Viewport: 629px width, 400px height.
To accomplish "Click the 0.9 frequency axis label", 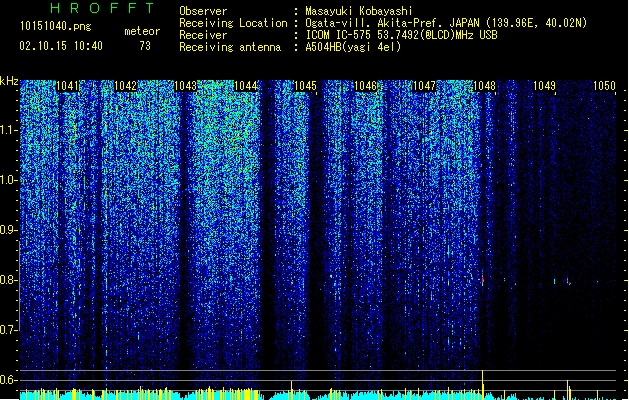I will pyautogui.click(x=8, y=230).
